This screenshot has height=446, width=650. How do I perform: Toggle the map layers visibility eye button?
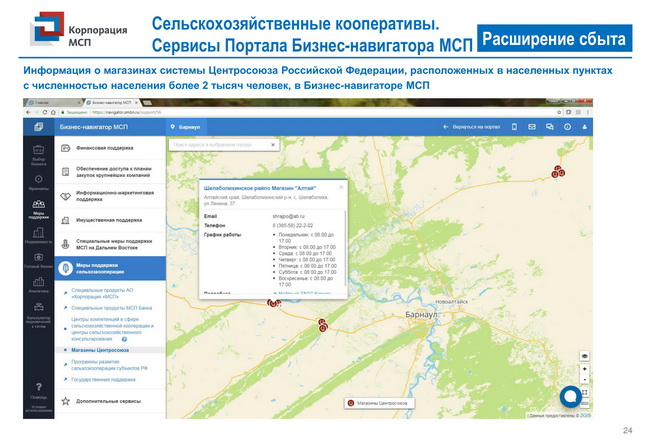tap(584, 355)
